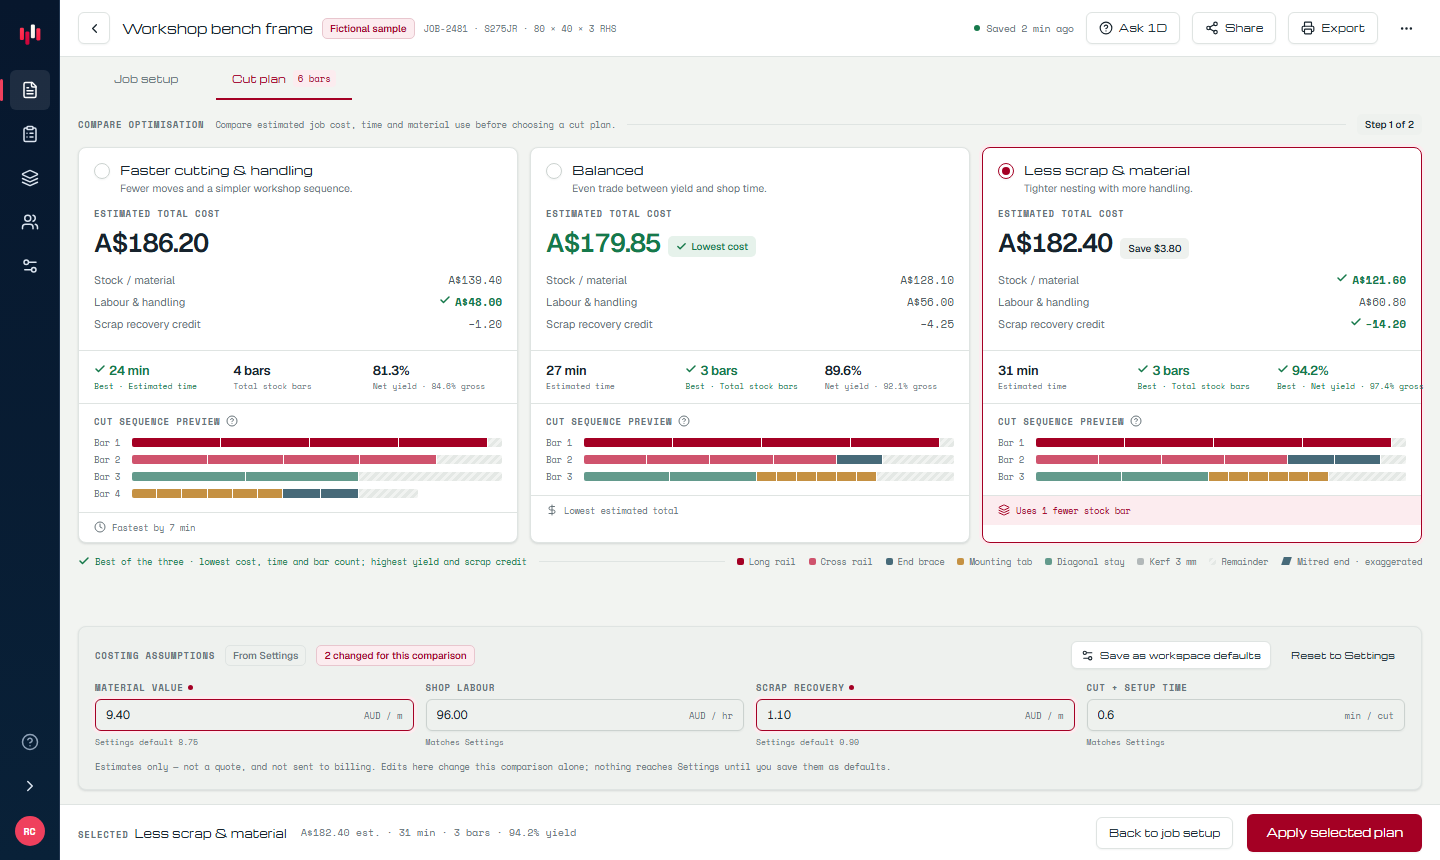The image size is (1440, 860).
Task: Apply selected plan
Action: pyautogui.click(x=1334, y=833)
